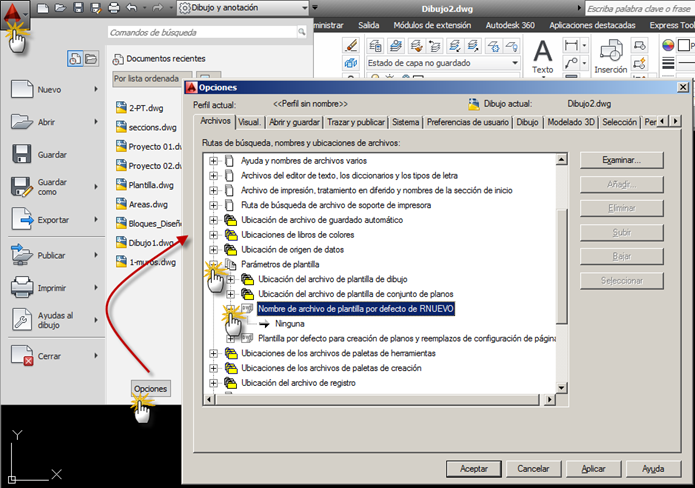The image size is (695, 488).
Task: Switch to the Abrir y guardar tab
Action: [294, 122]
